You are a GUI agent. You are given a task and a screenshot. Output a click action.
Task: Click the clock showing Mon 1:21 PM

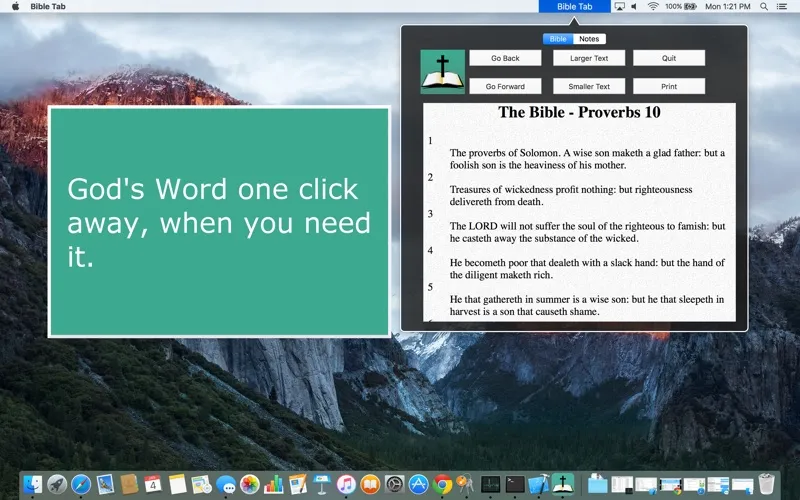click(x=728, y=7)
